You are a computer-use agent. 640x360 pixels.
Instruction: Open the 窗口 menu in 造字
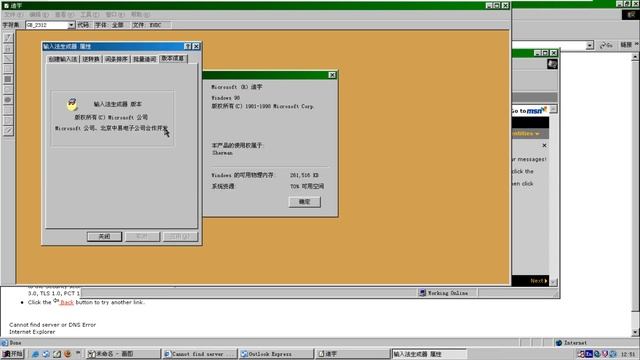(x=115, y=15)
